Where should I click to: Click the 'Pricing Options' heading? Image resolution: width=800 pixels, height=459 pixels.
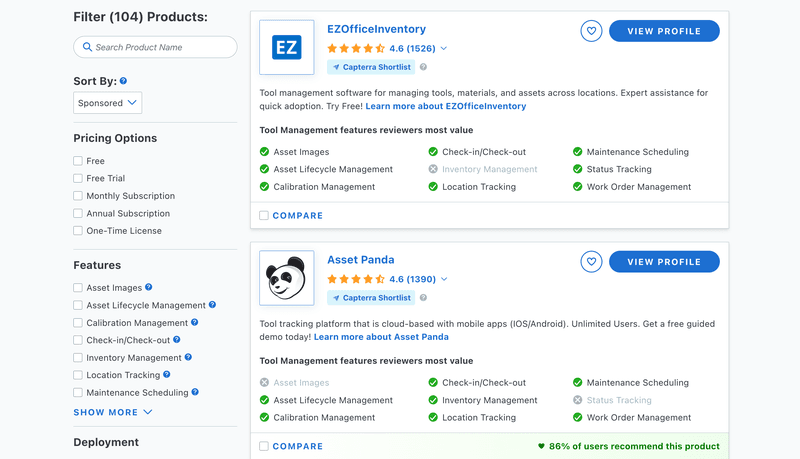pyautogui.click(x=115, y=138)
